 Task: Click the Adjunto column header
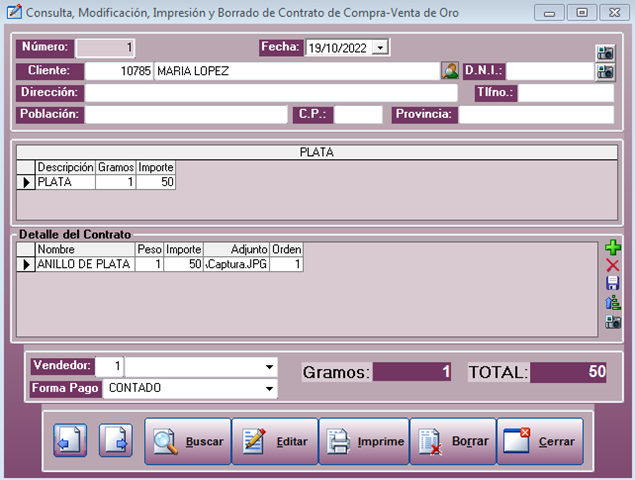(237, 250)
